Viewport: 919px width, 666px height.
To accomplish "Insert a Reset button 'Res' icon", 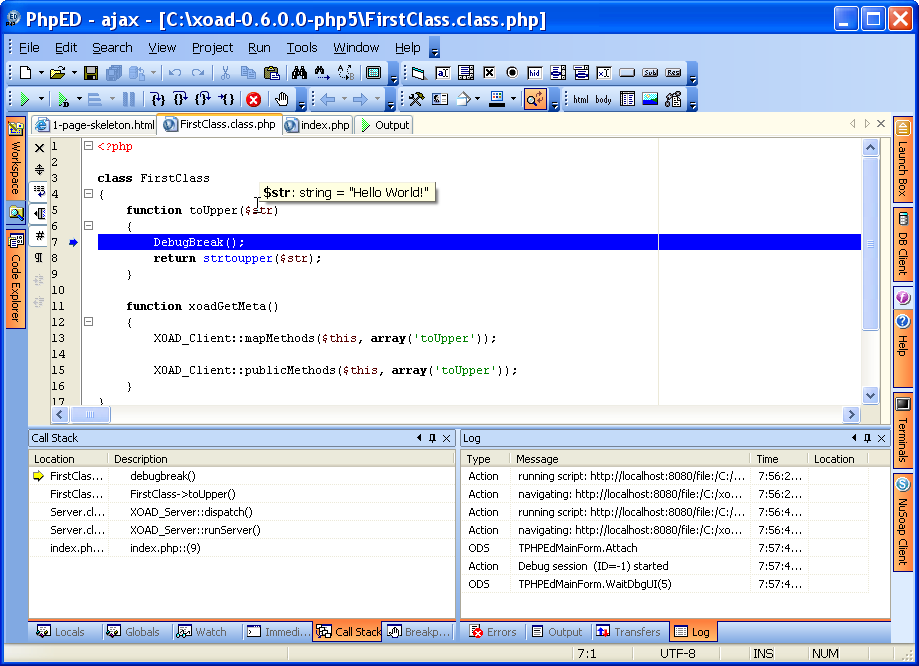I will point(673,73).
